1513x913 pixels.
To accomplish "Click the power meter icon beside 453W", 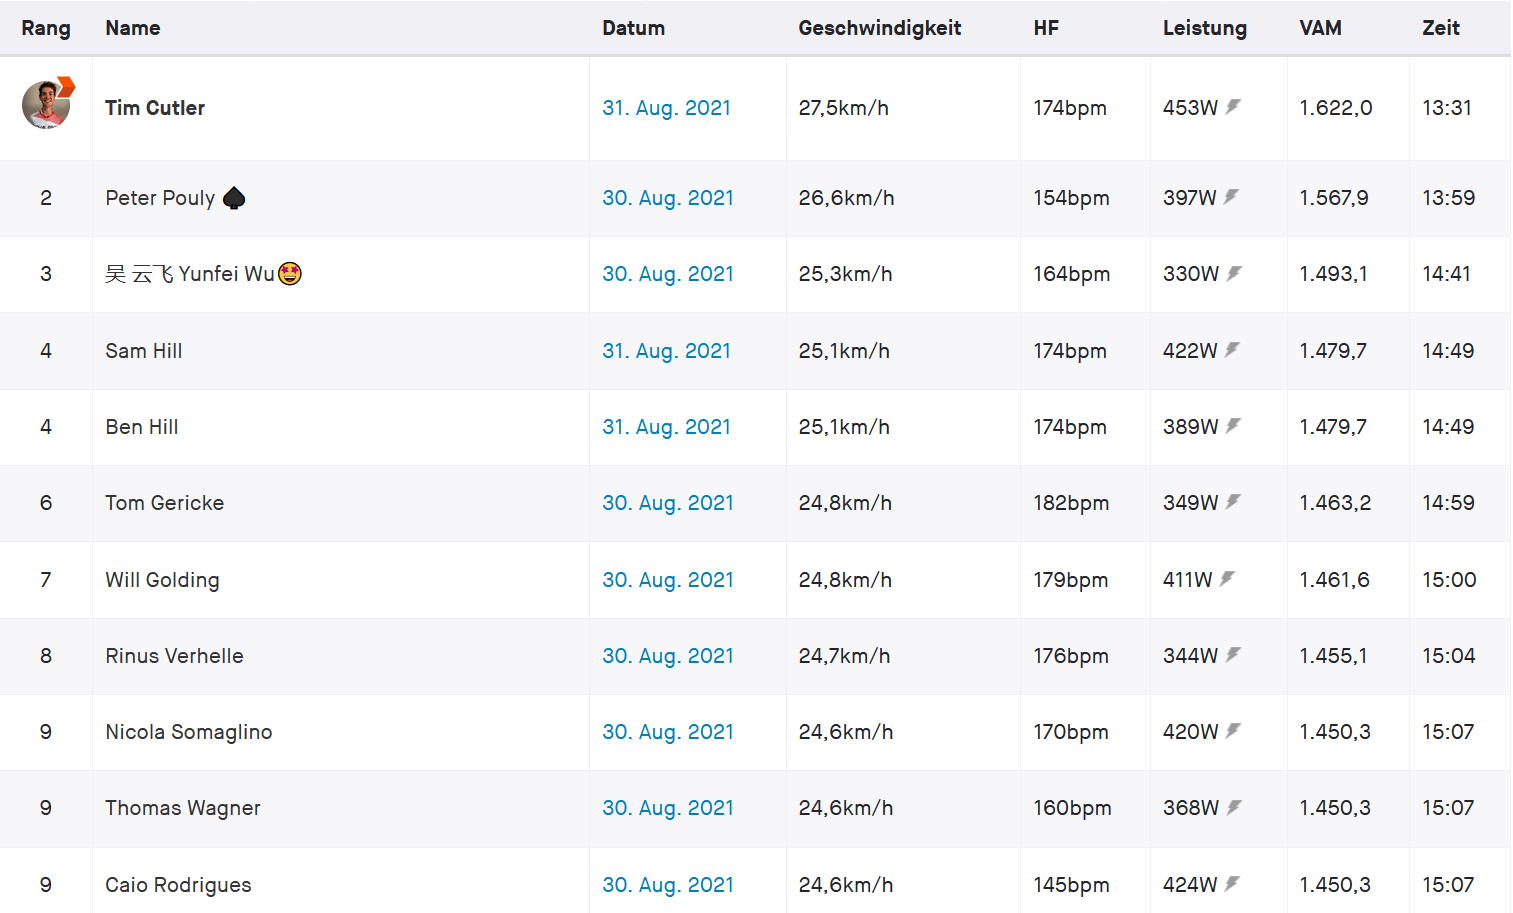I will (1233, 106).
